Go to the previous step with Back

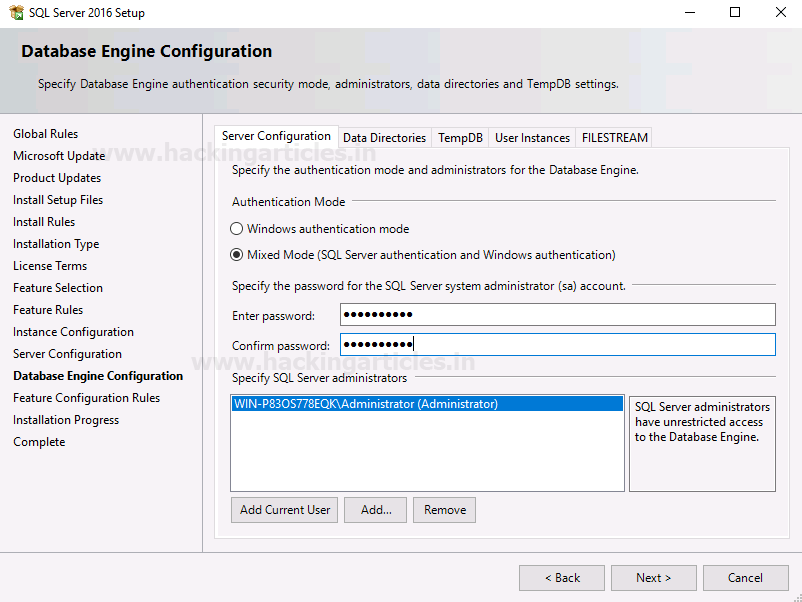(562, 578)
